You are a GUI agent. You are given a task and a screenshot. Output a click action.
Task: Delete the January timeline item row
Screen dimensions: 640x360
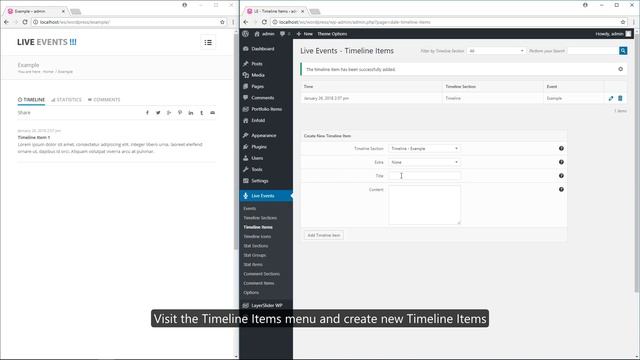(x=620, y=98)
